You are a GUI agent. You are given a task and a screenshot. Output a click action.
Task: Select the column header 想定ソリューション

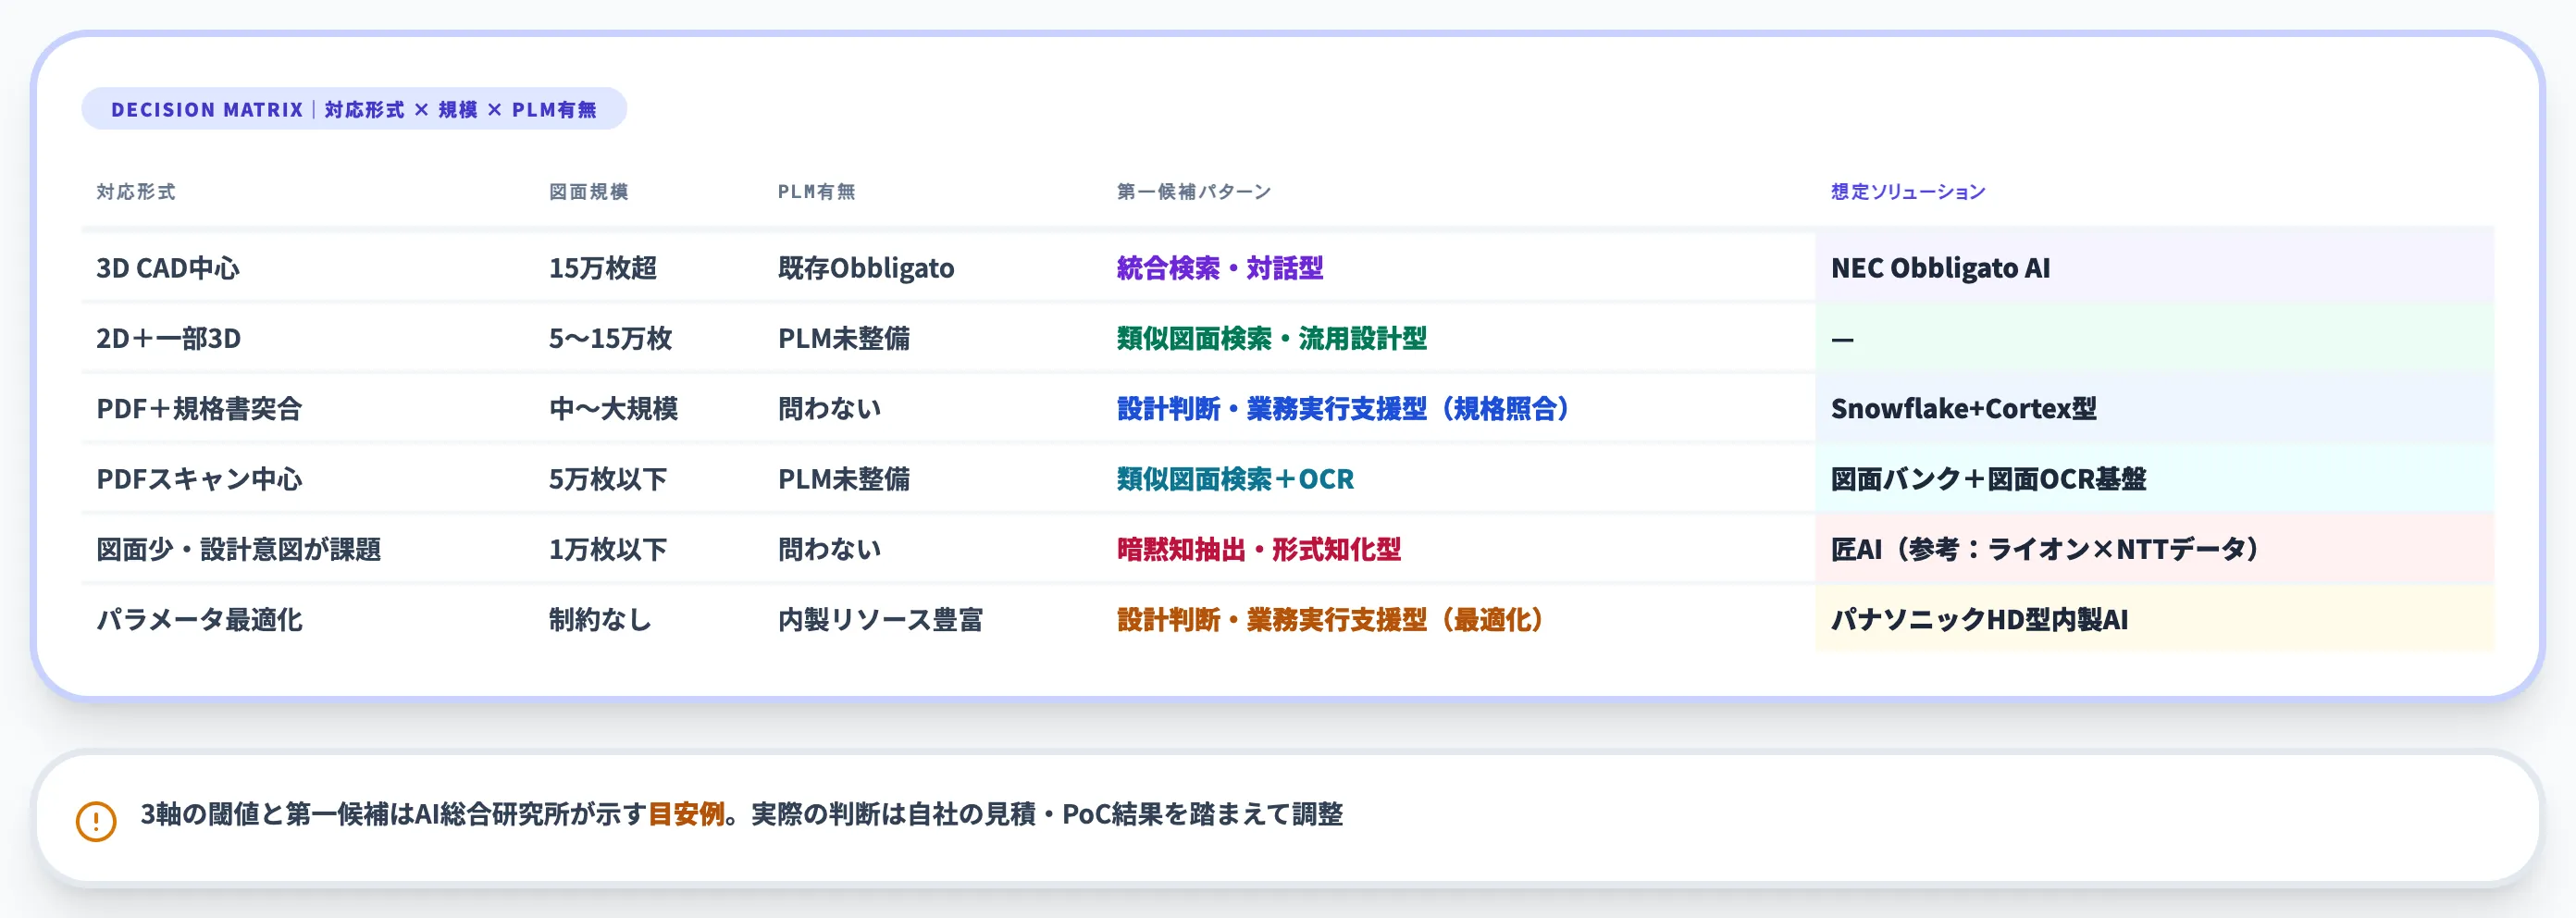coord(1908,192)
